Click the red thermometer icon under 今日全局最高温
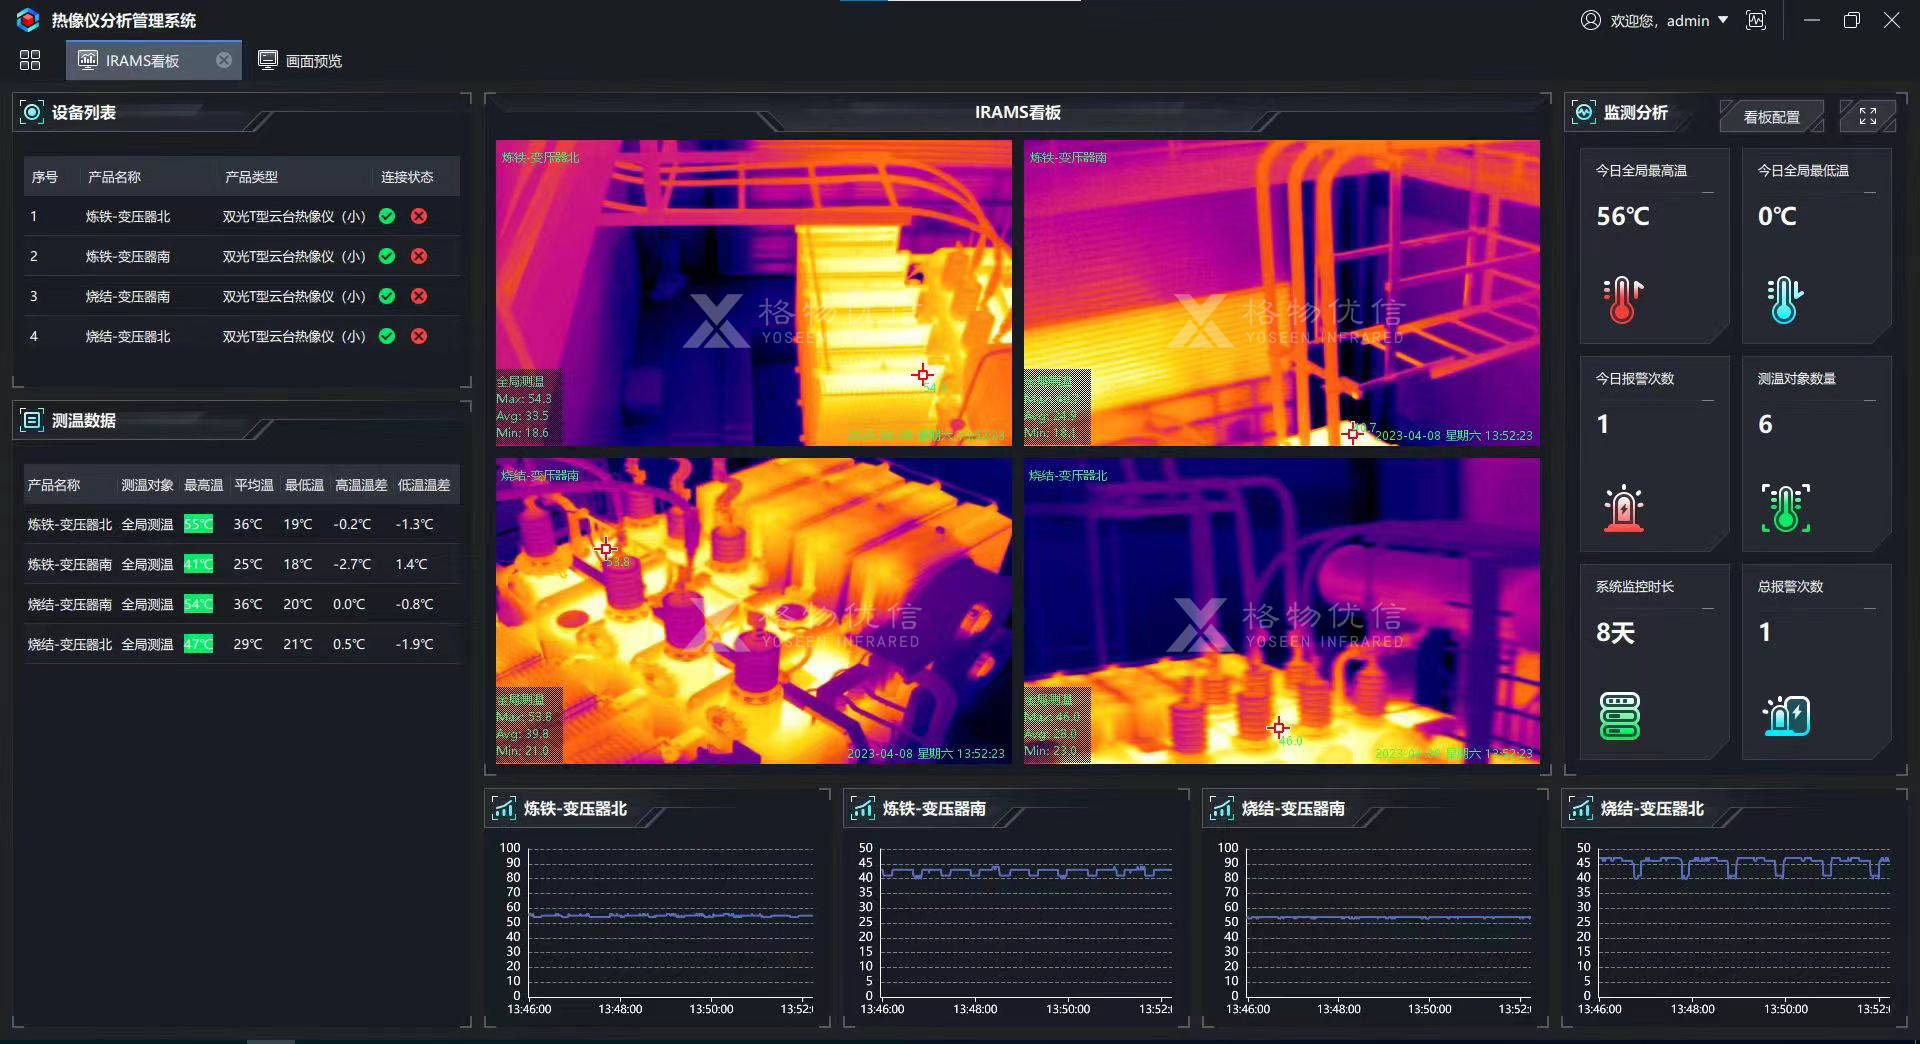Screen dimensions: 1920x1044 click(x=1622, y=299)
